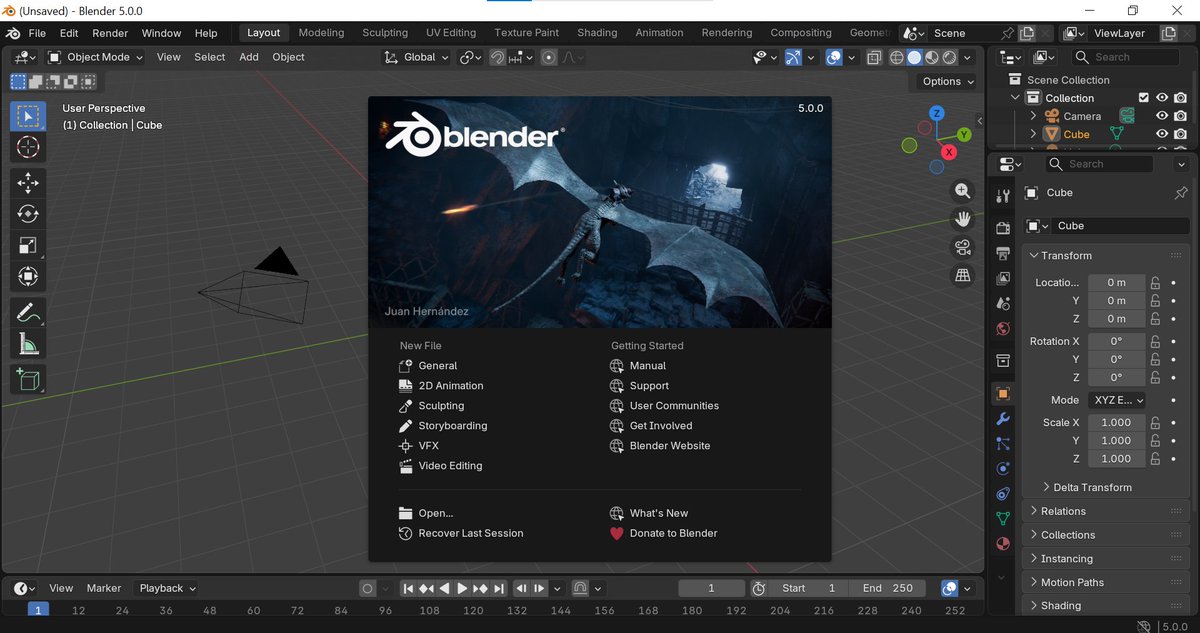Hide the Camera in the outliner
Image resolution: width=1200 pixels, height=633 pixels.
pyautogui.click(x=1162, y=116)
